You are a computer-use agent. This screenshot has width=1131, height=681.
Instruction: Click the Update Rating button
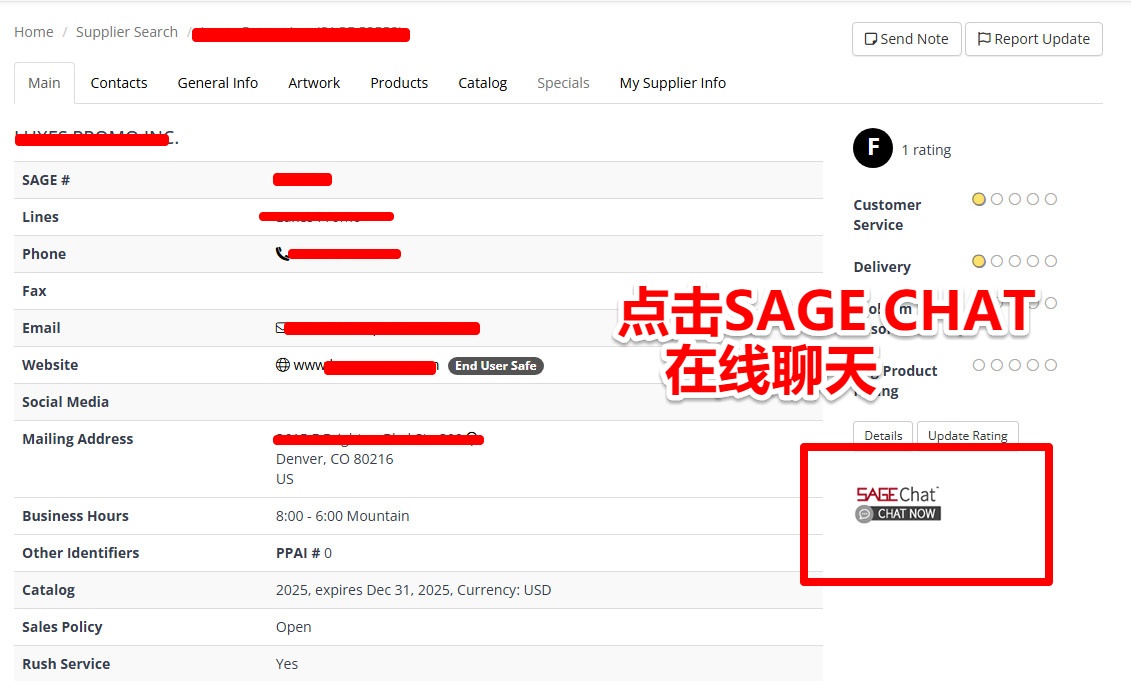(967, 435)
